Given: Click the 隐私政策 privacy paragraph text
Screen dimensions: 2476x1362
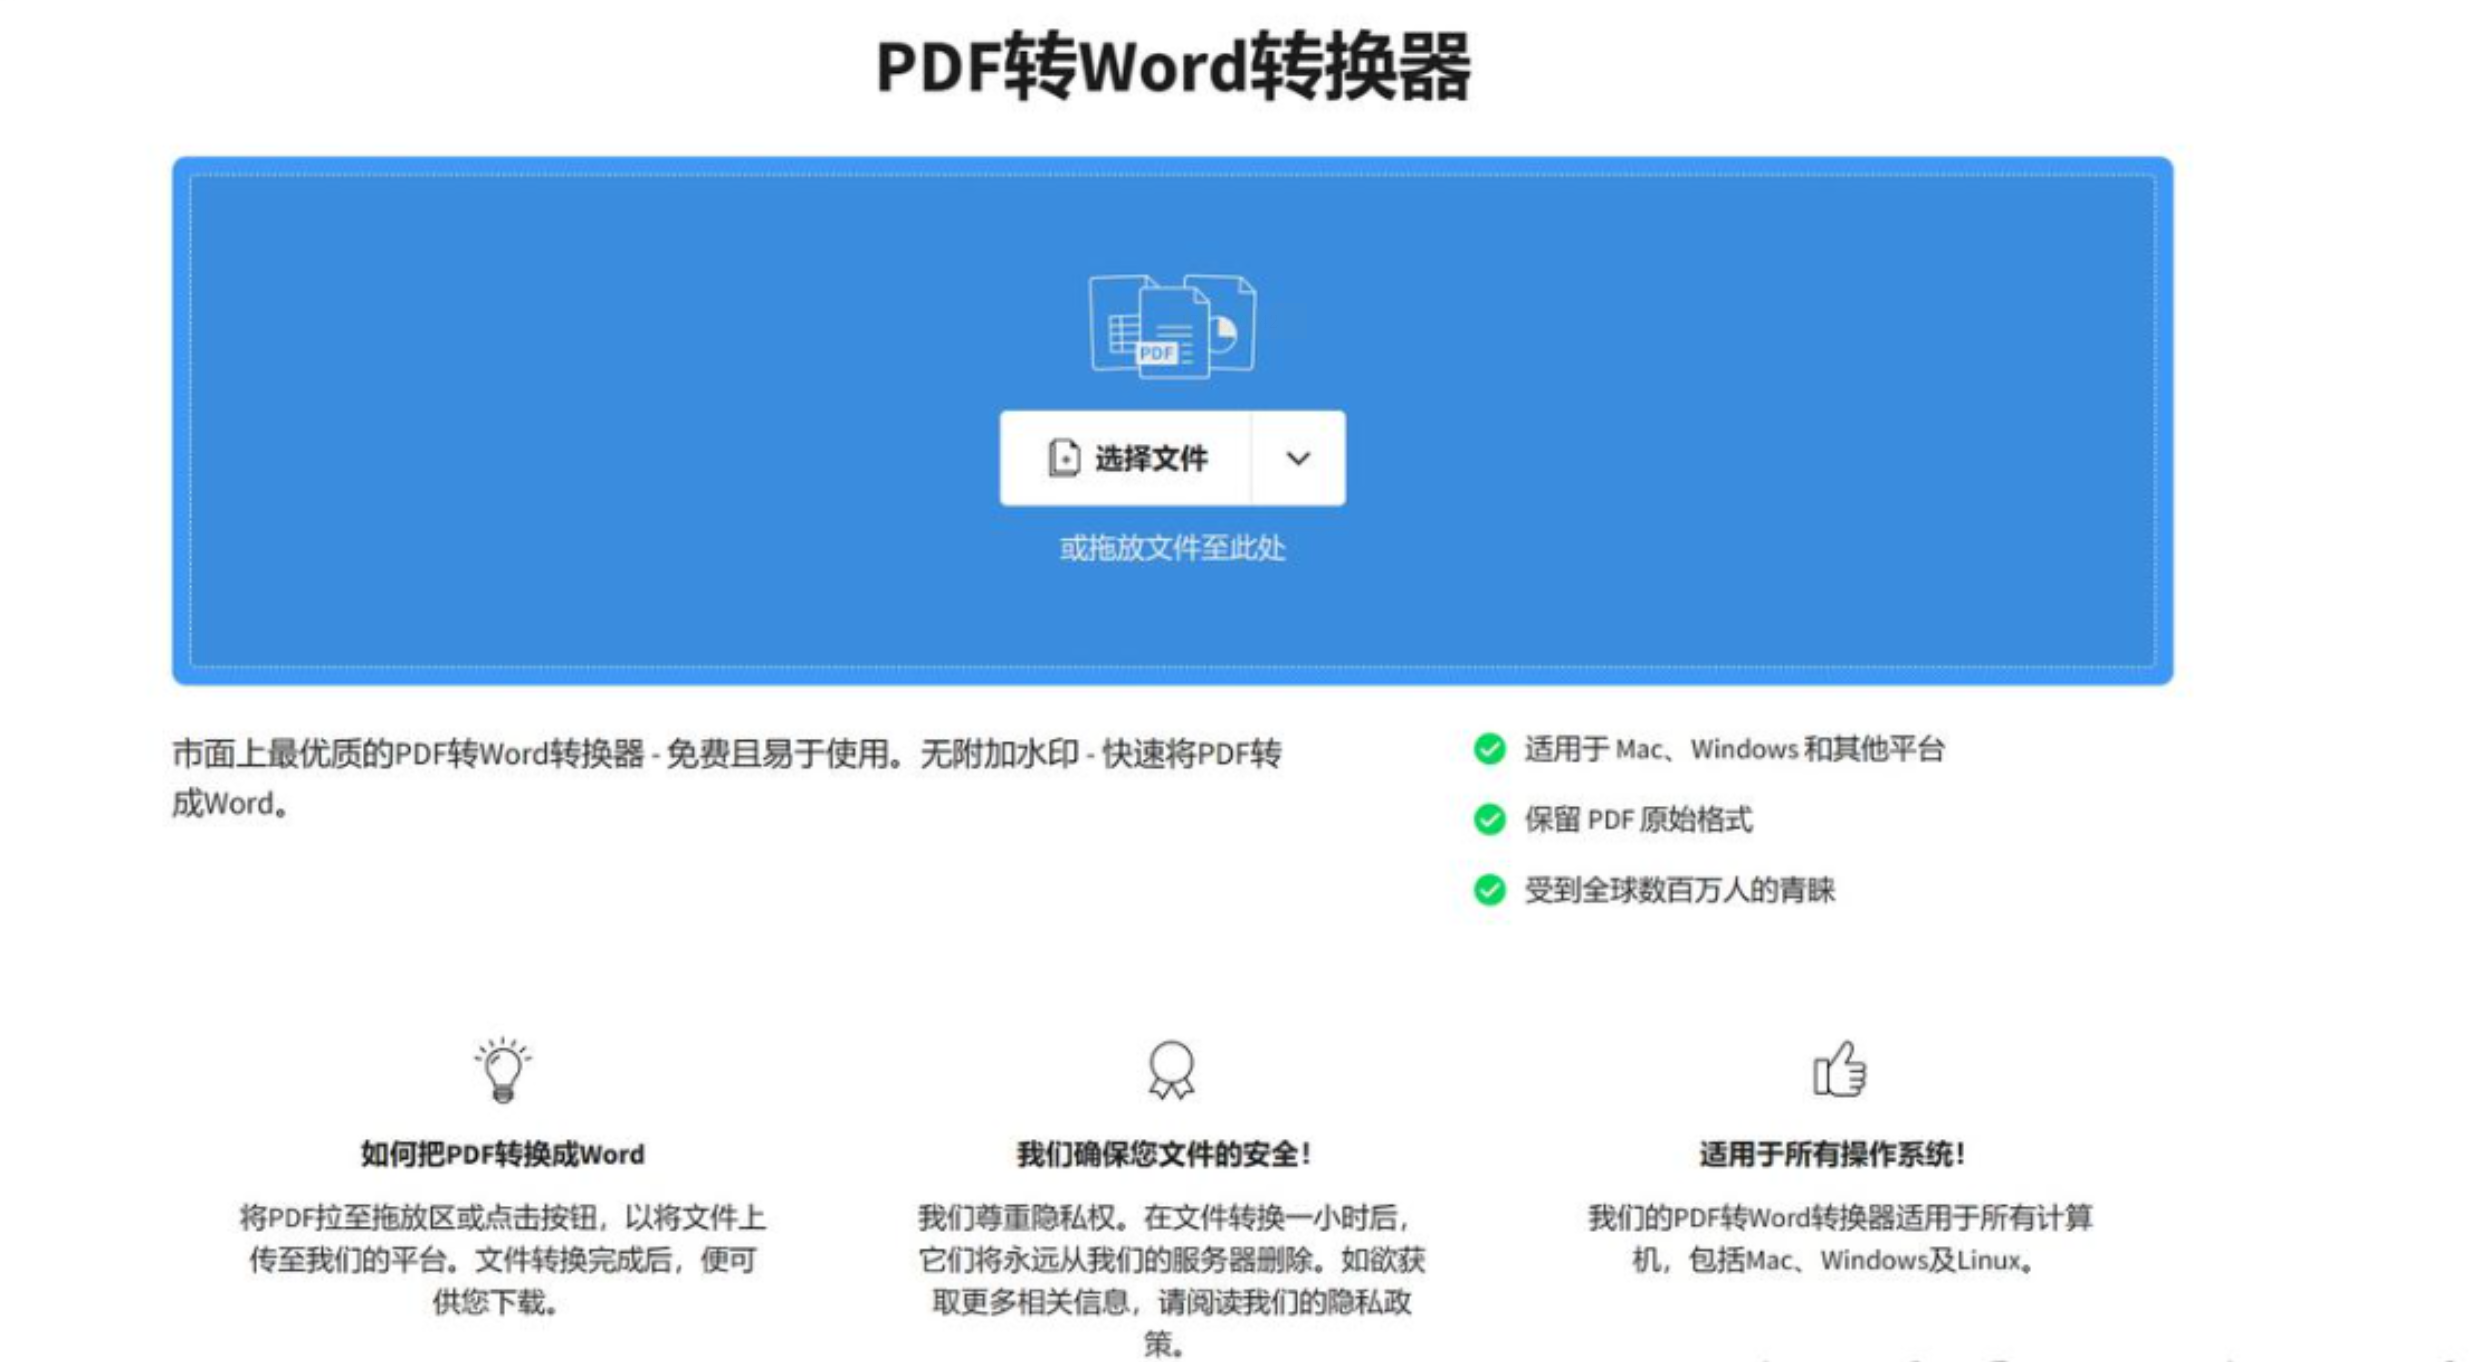Looking at the screenshot, I should [x=1171, y=1280].
